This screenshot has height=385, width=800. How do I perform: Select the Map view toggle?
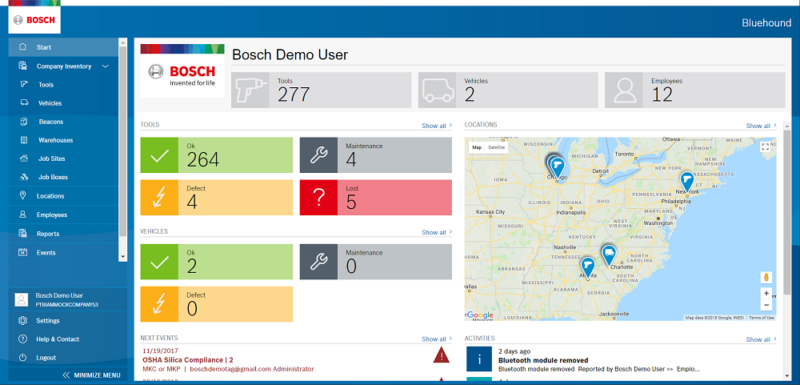[477, 147]
